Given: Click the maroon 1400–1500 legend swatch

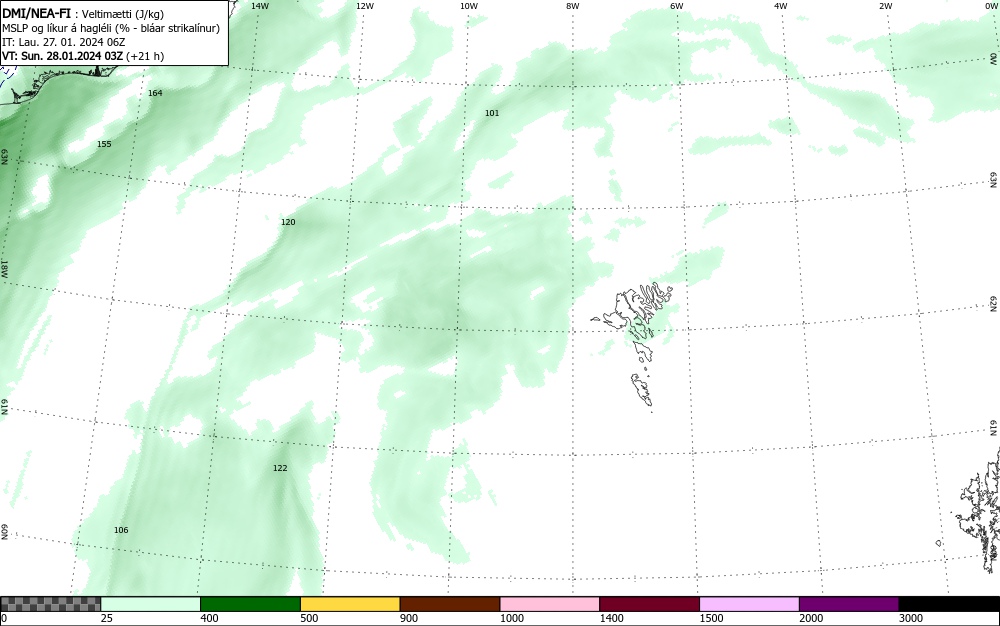Looking at the screenshot, I should click(649, 604).
